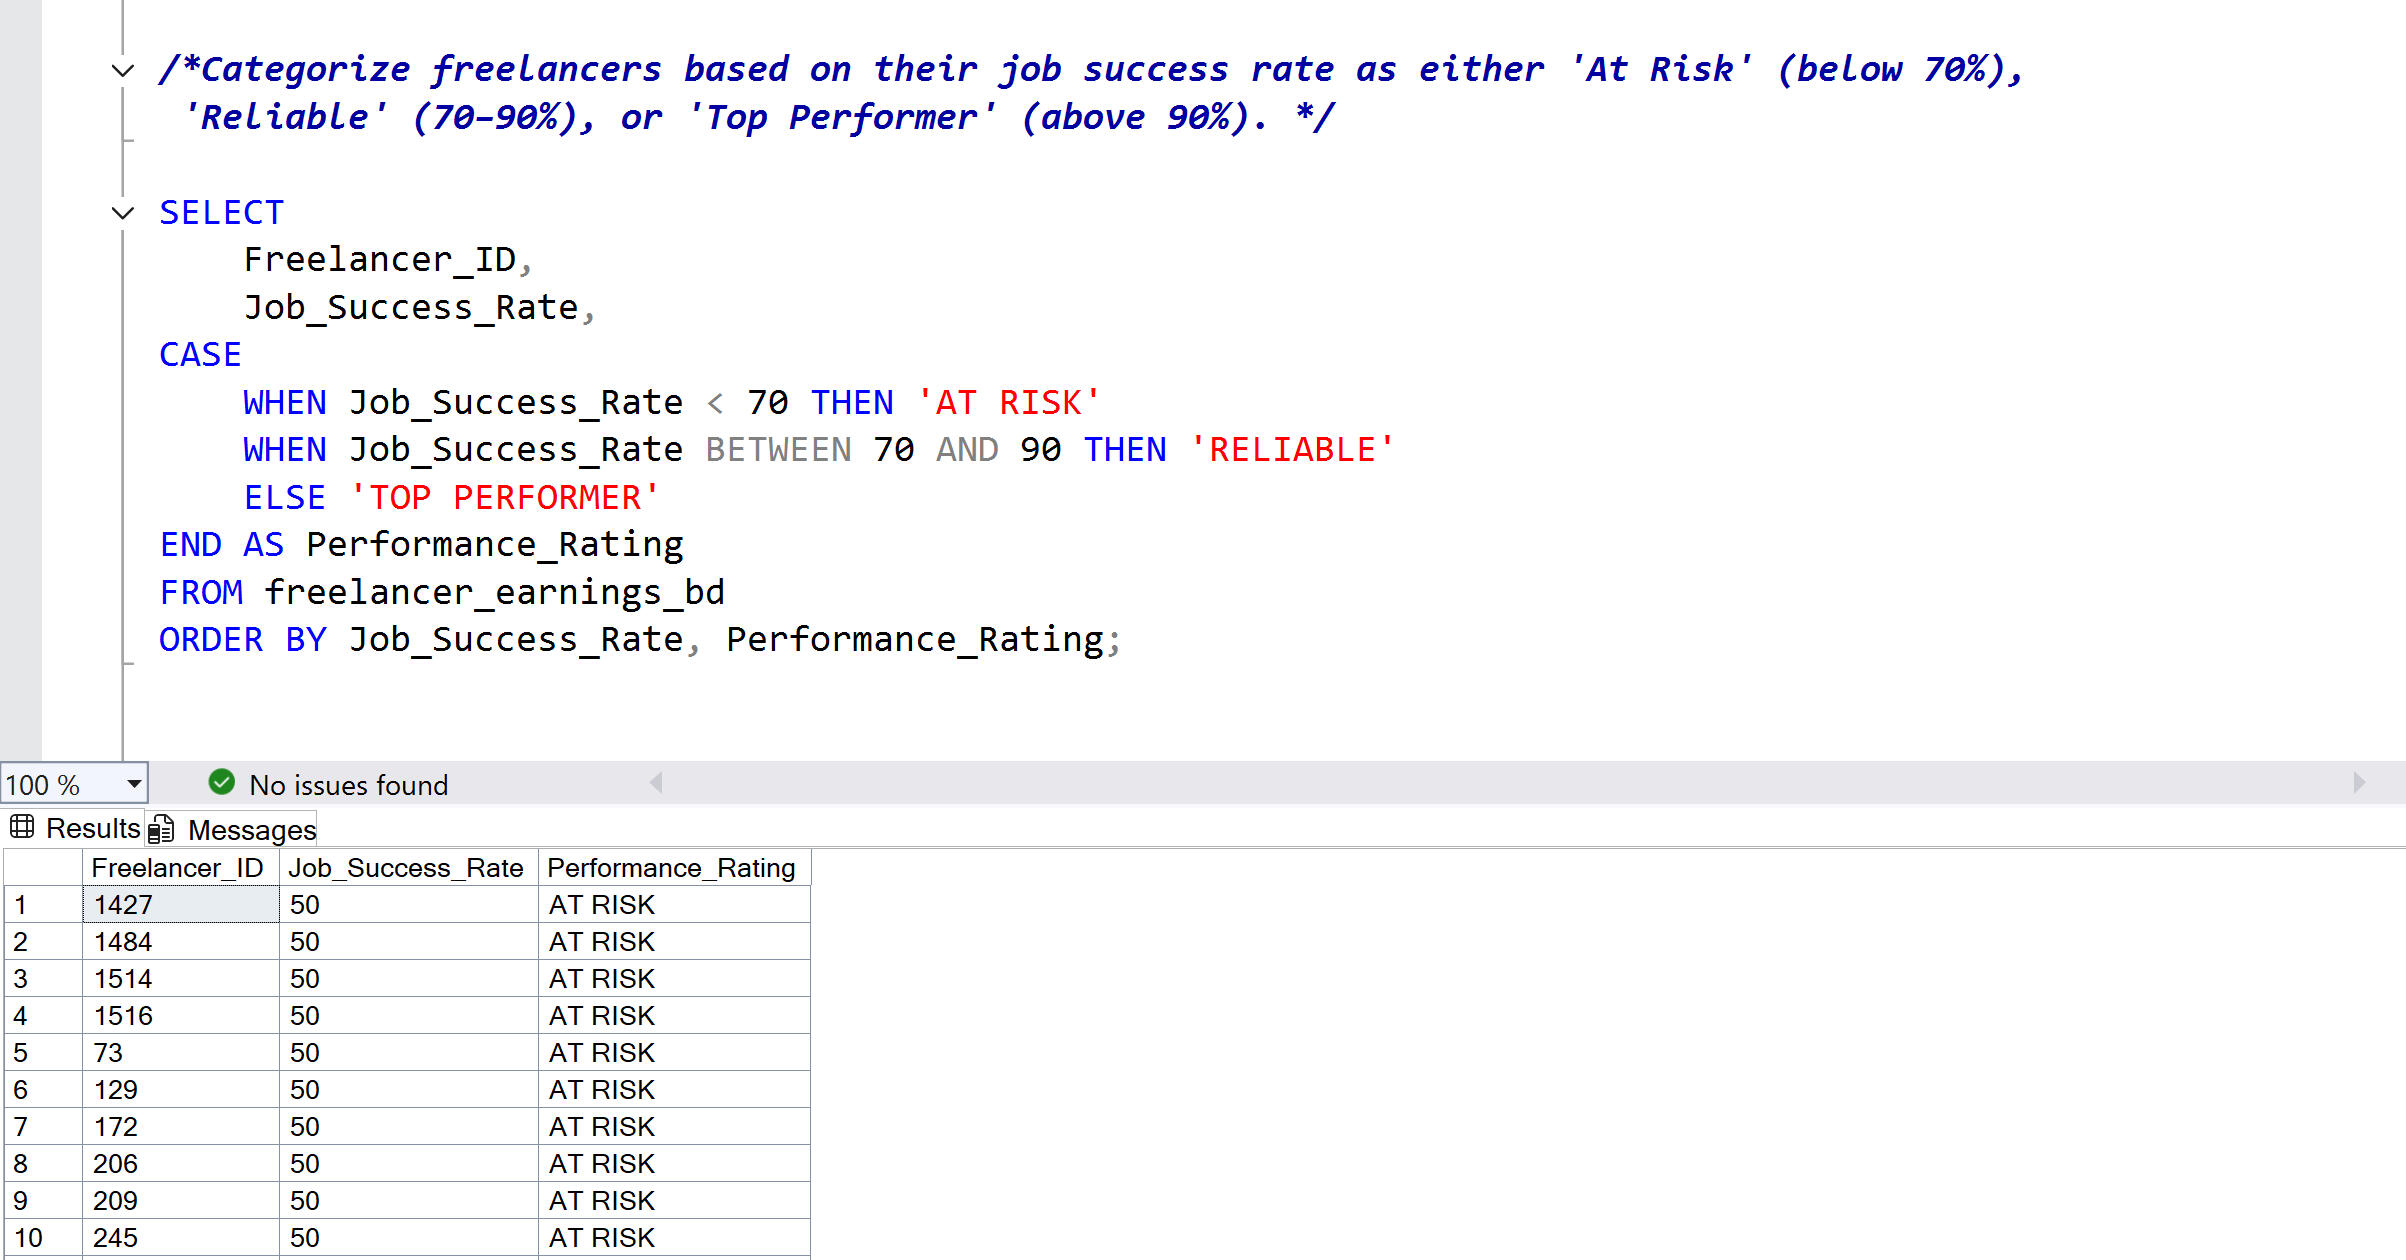Click the Performance_Rating column header
Image resolution: width=2406 pixels, height=1260 pixels.
671,868
